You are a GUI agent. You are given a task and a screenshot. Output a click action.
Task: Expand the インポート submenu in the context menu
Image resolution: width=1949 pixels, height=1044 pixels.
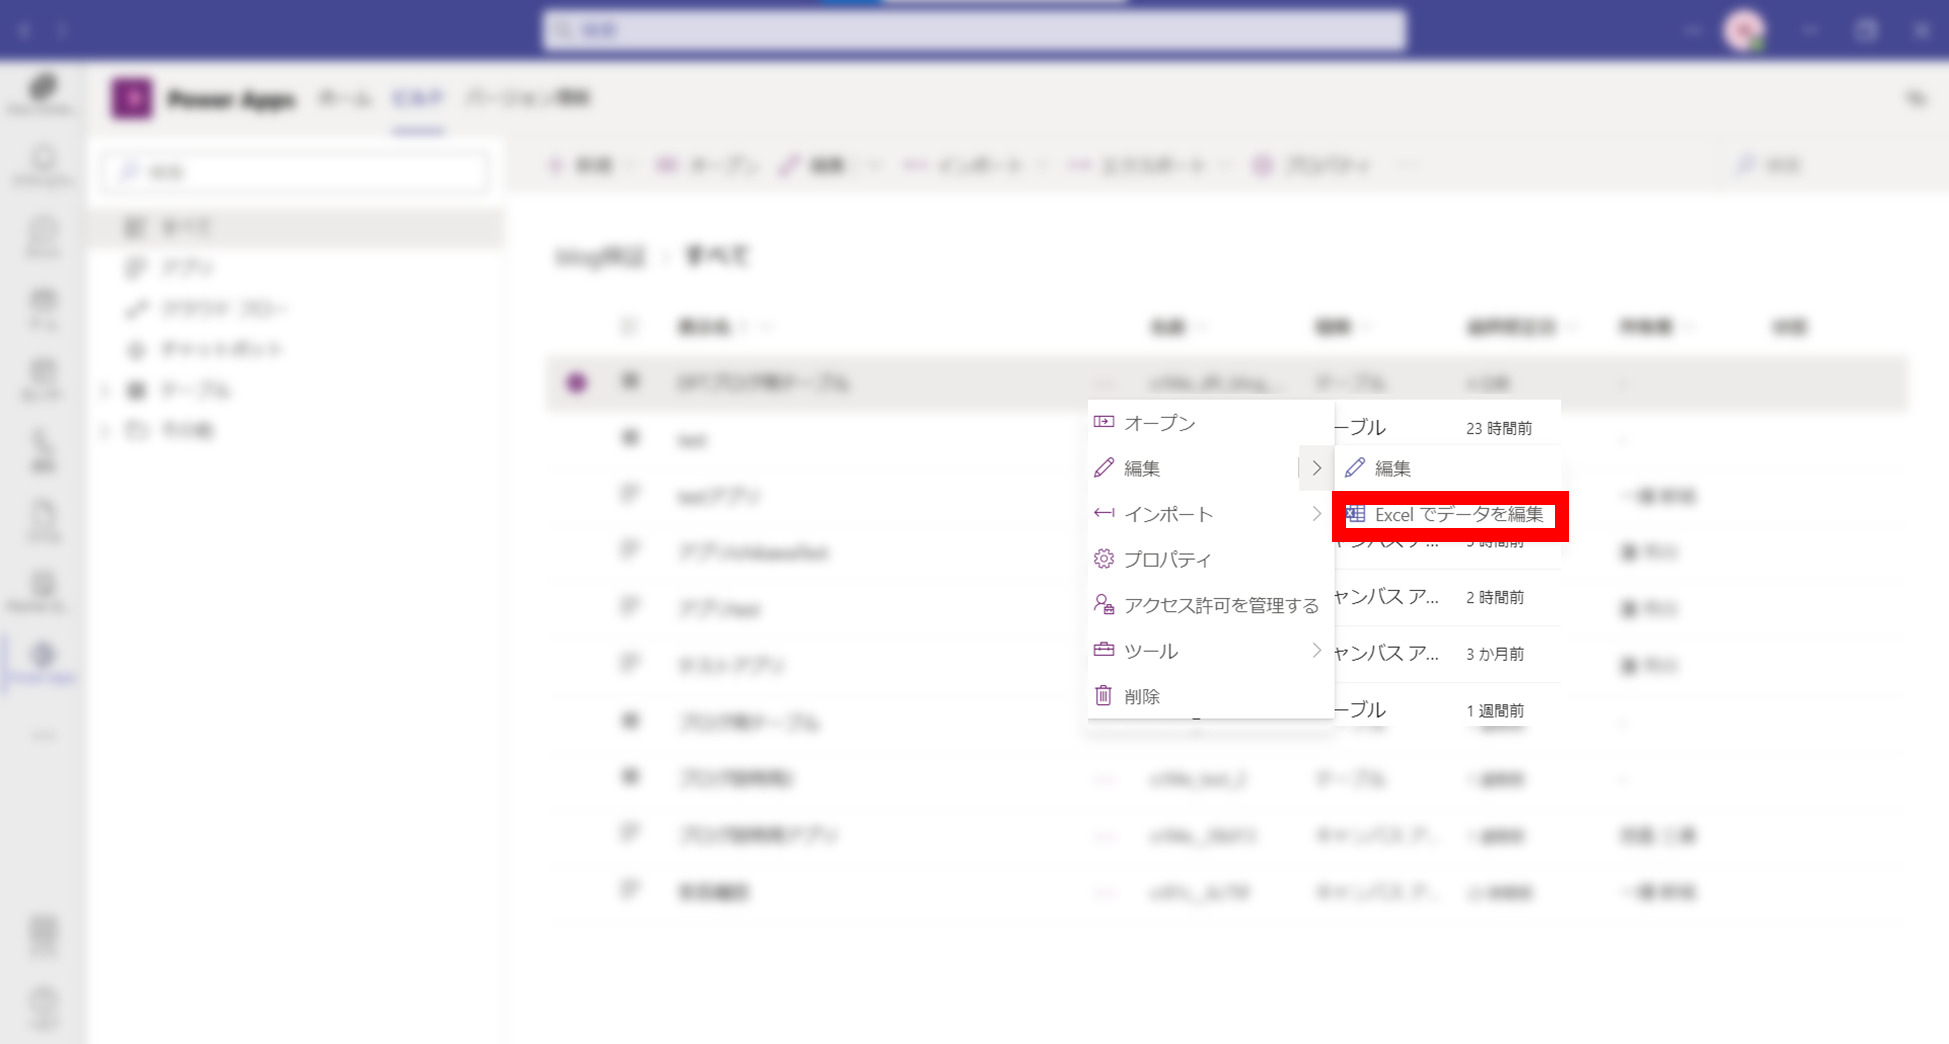pyautogui.click(x=1316, y=514)
